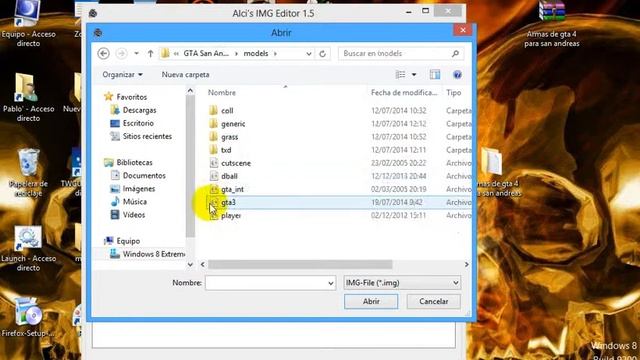The height and width of the screenshot is (360, 640).
Task: Select the cutscene file
Action: click(230, 163)
